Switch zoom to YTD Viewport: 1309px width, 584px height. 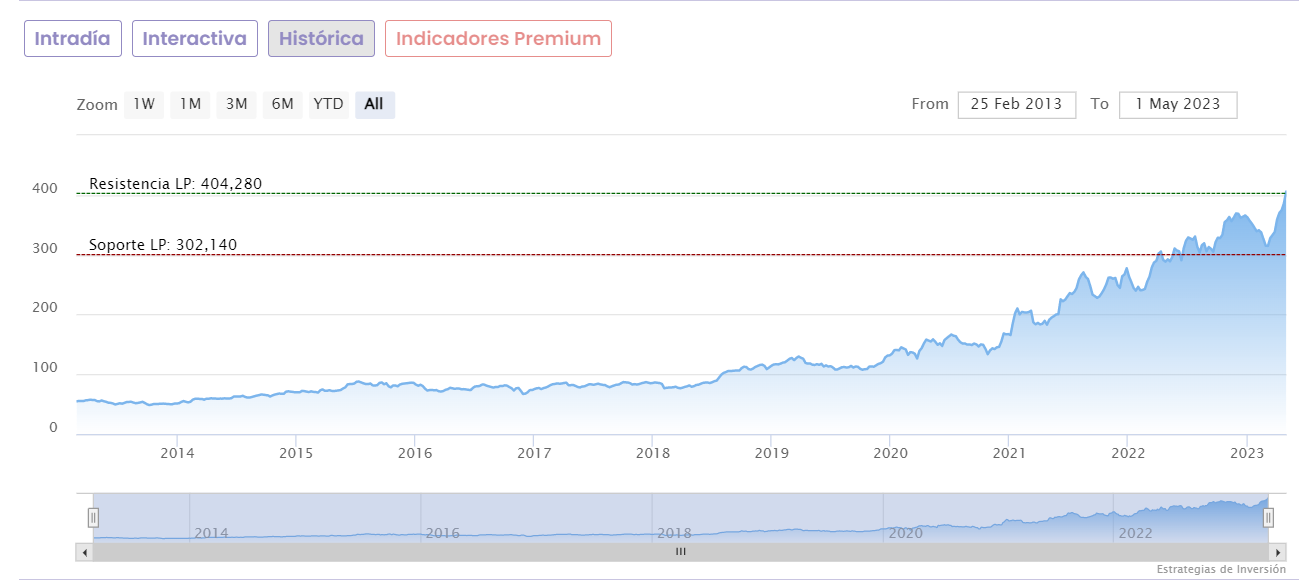point(328,104)
